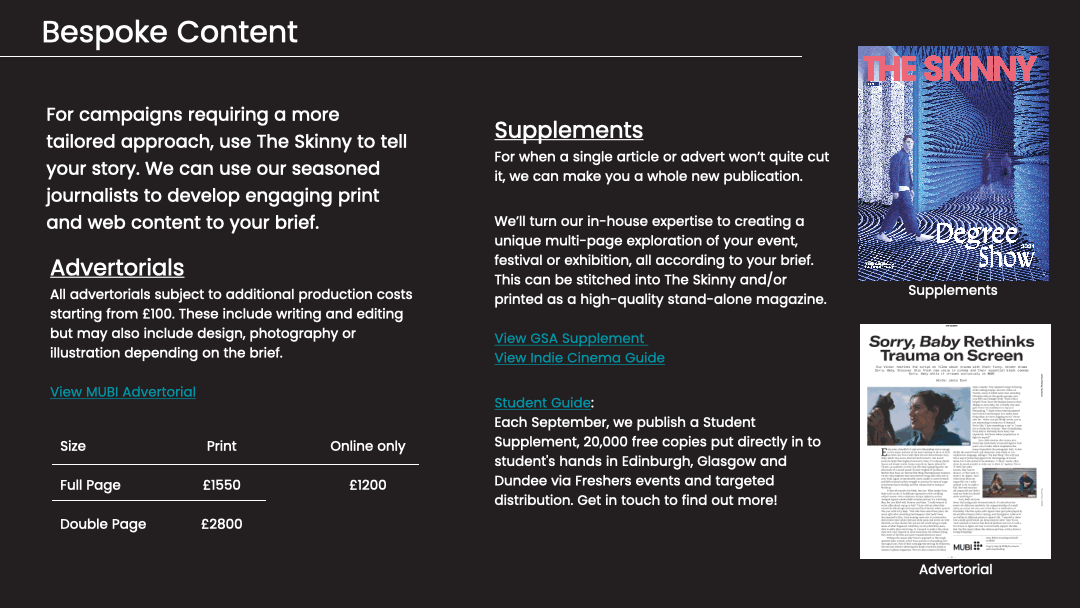Click the £2800 double page price
The image size is (1080, 608).
point(221,524)
